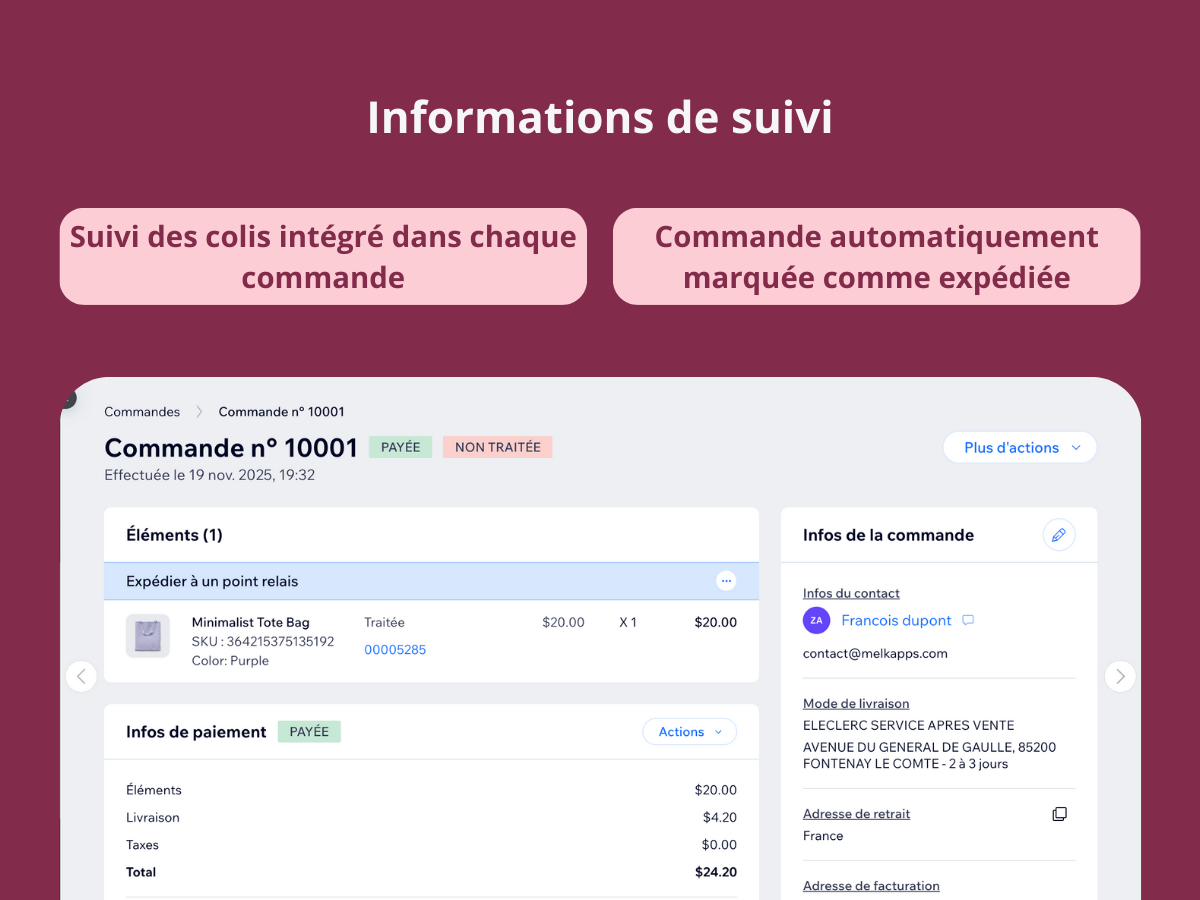The height and width of the screenshot is (900, 1200).
Task: Open the Plus d'actions dropdown
Action: (x=1020, y=447)
